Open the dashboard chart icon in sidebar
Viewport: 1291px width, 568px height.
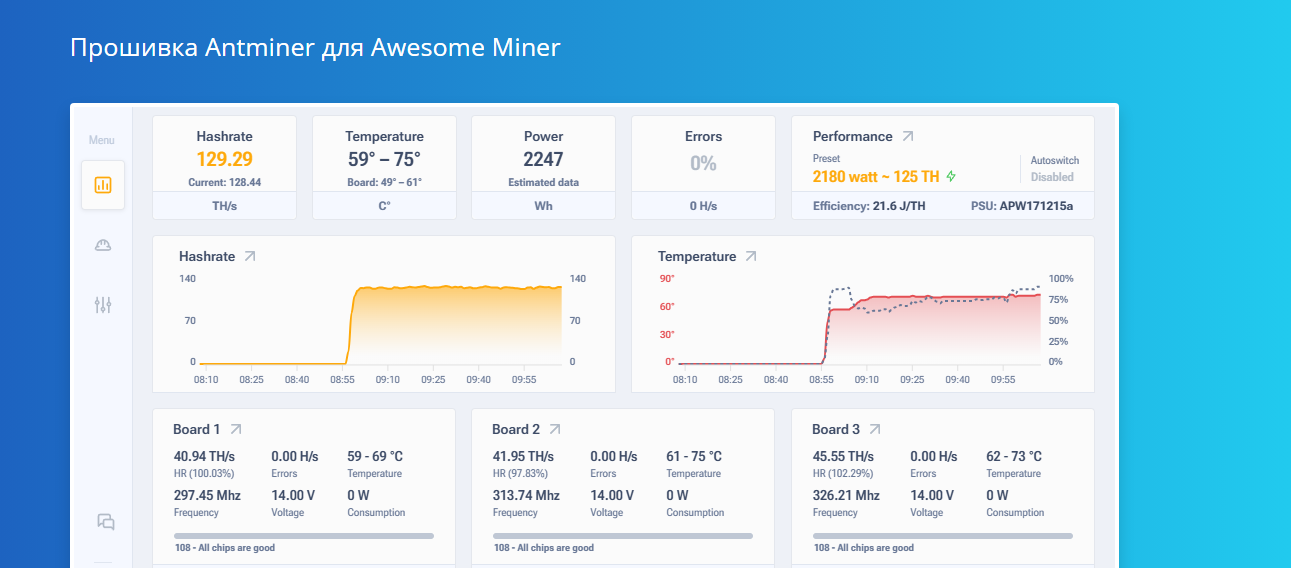(x=103, y=185)
